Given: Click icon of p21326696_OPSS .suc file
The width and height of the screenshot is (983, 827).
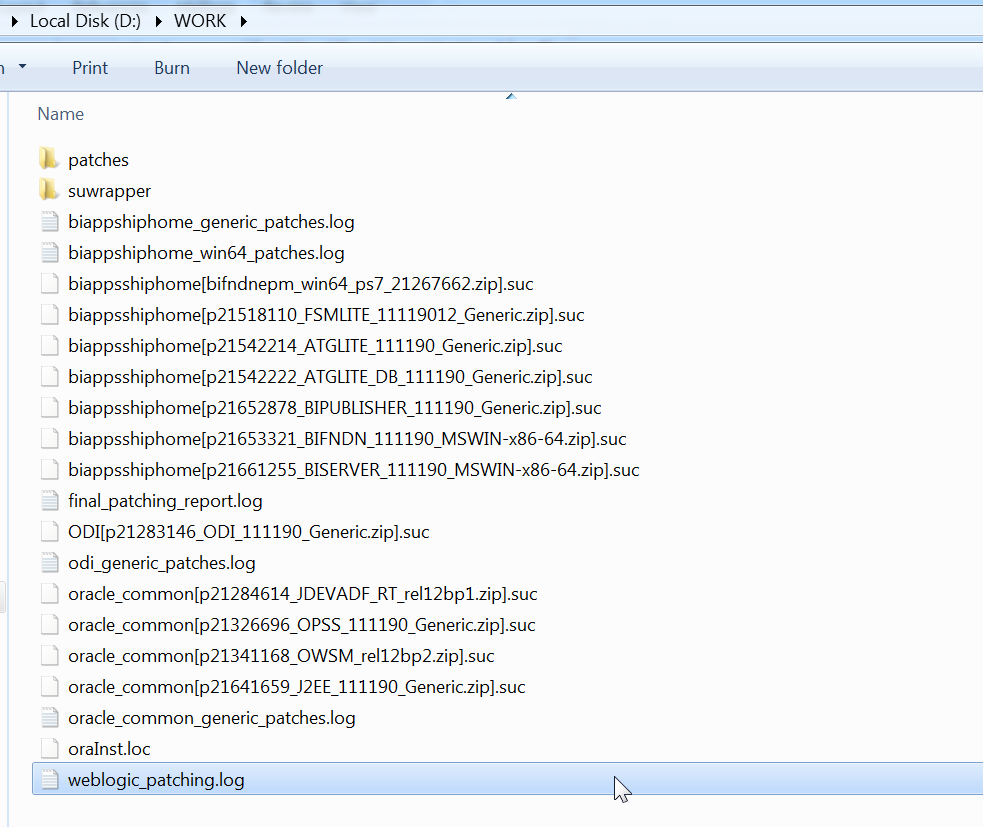Looking at the screenshot, I should [x=50, y=624].
